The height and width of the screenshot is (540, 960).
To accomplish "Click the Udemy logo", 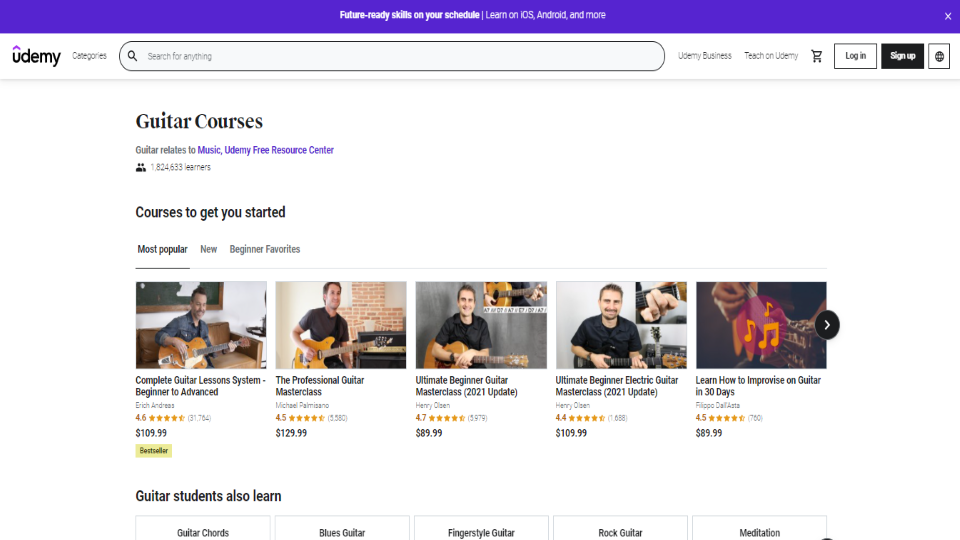I will [x=37, y=56].
